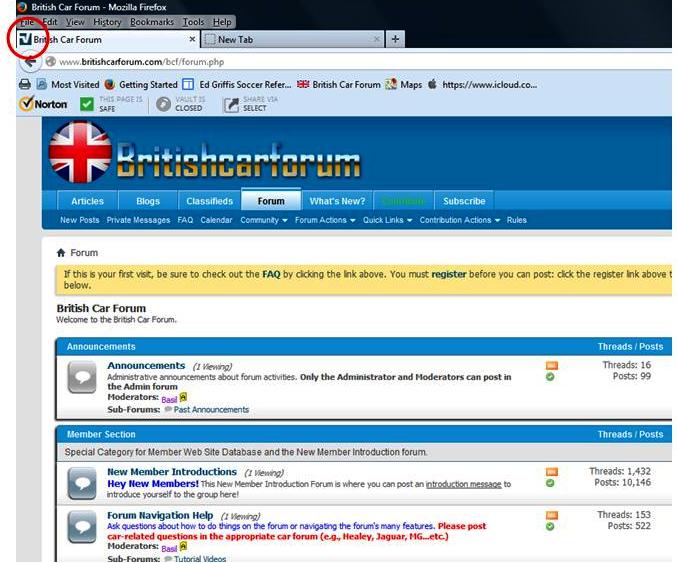Click the RSS feed icon for Announcements
Image resolution: width=677 pixels, height=563 pixels.
click(551, 365)
